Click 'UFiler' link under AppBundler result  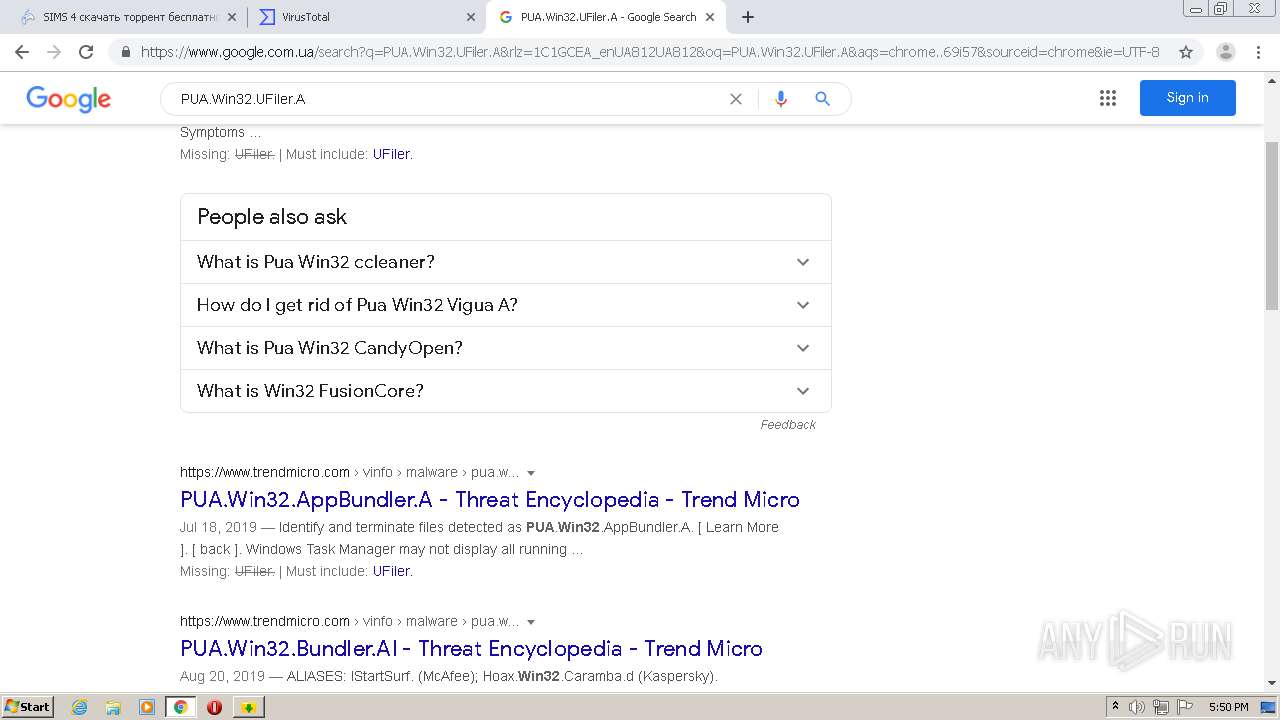pos(391,571)
